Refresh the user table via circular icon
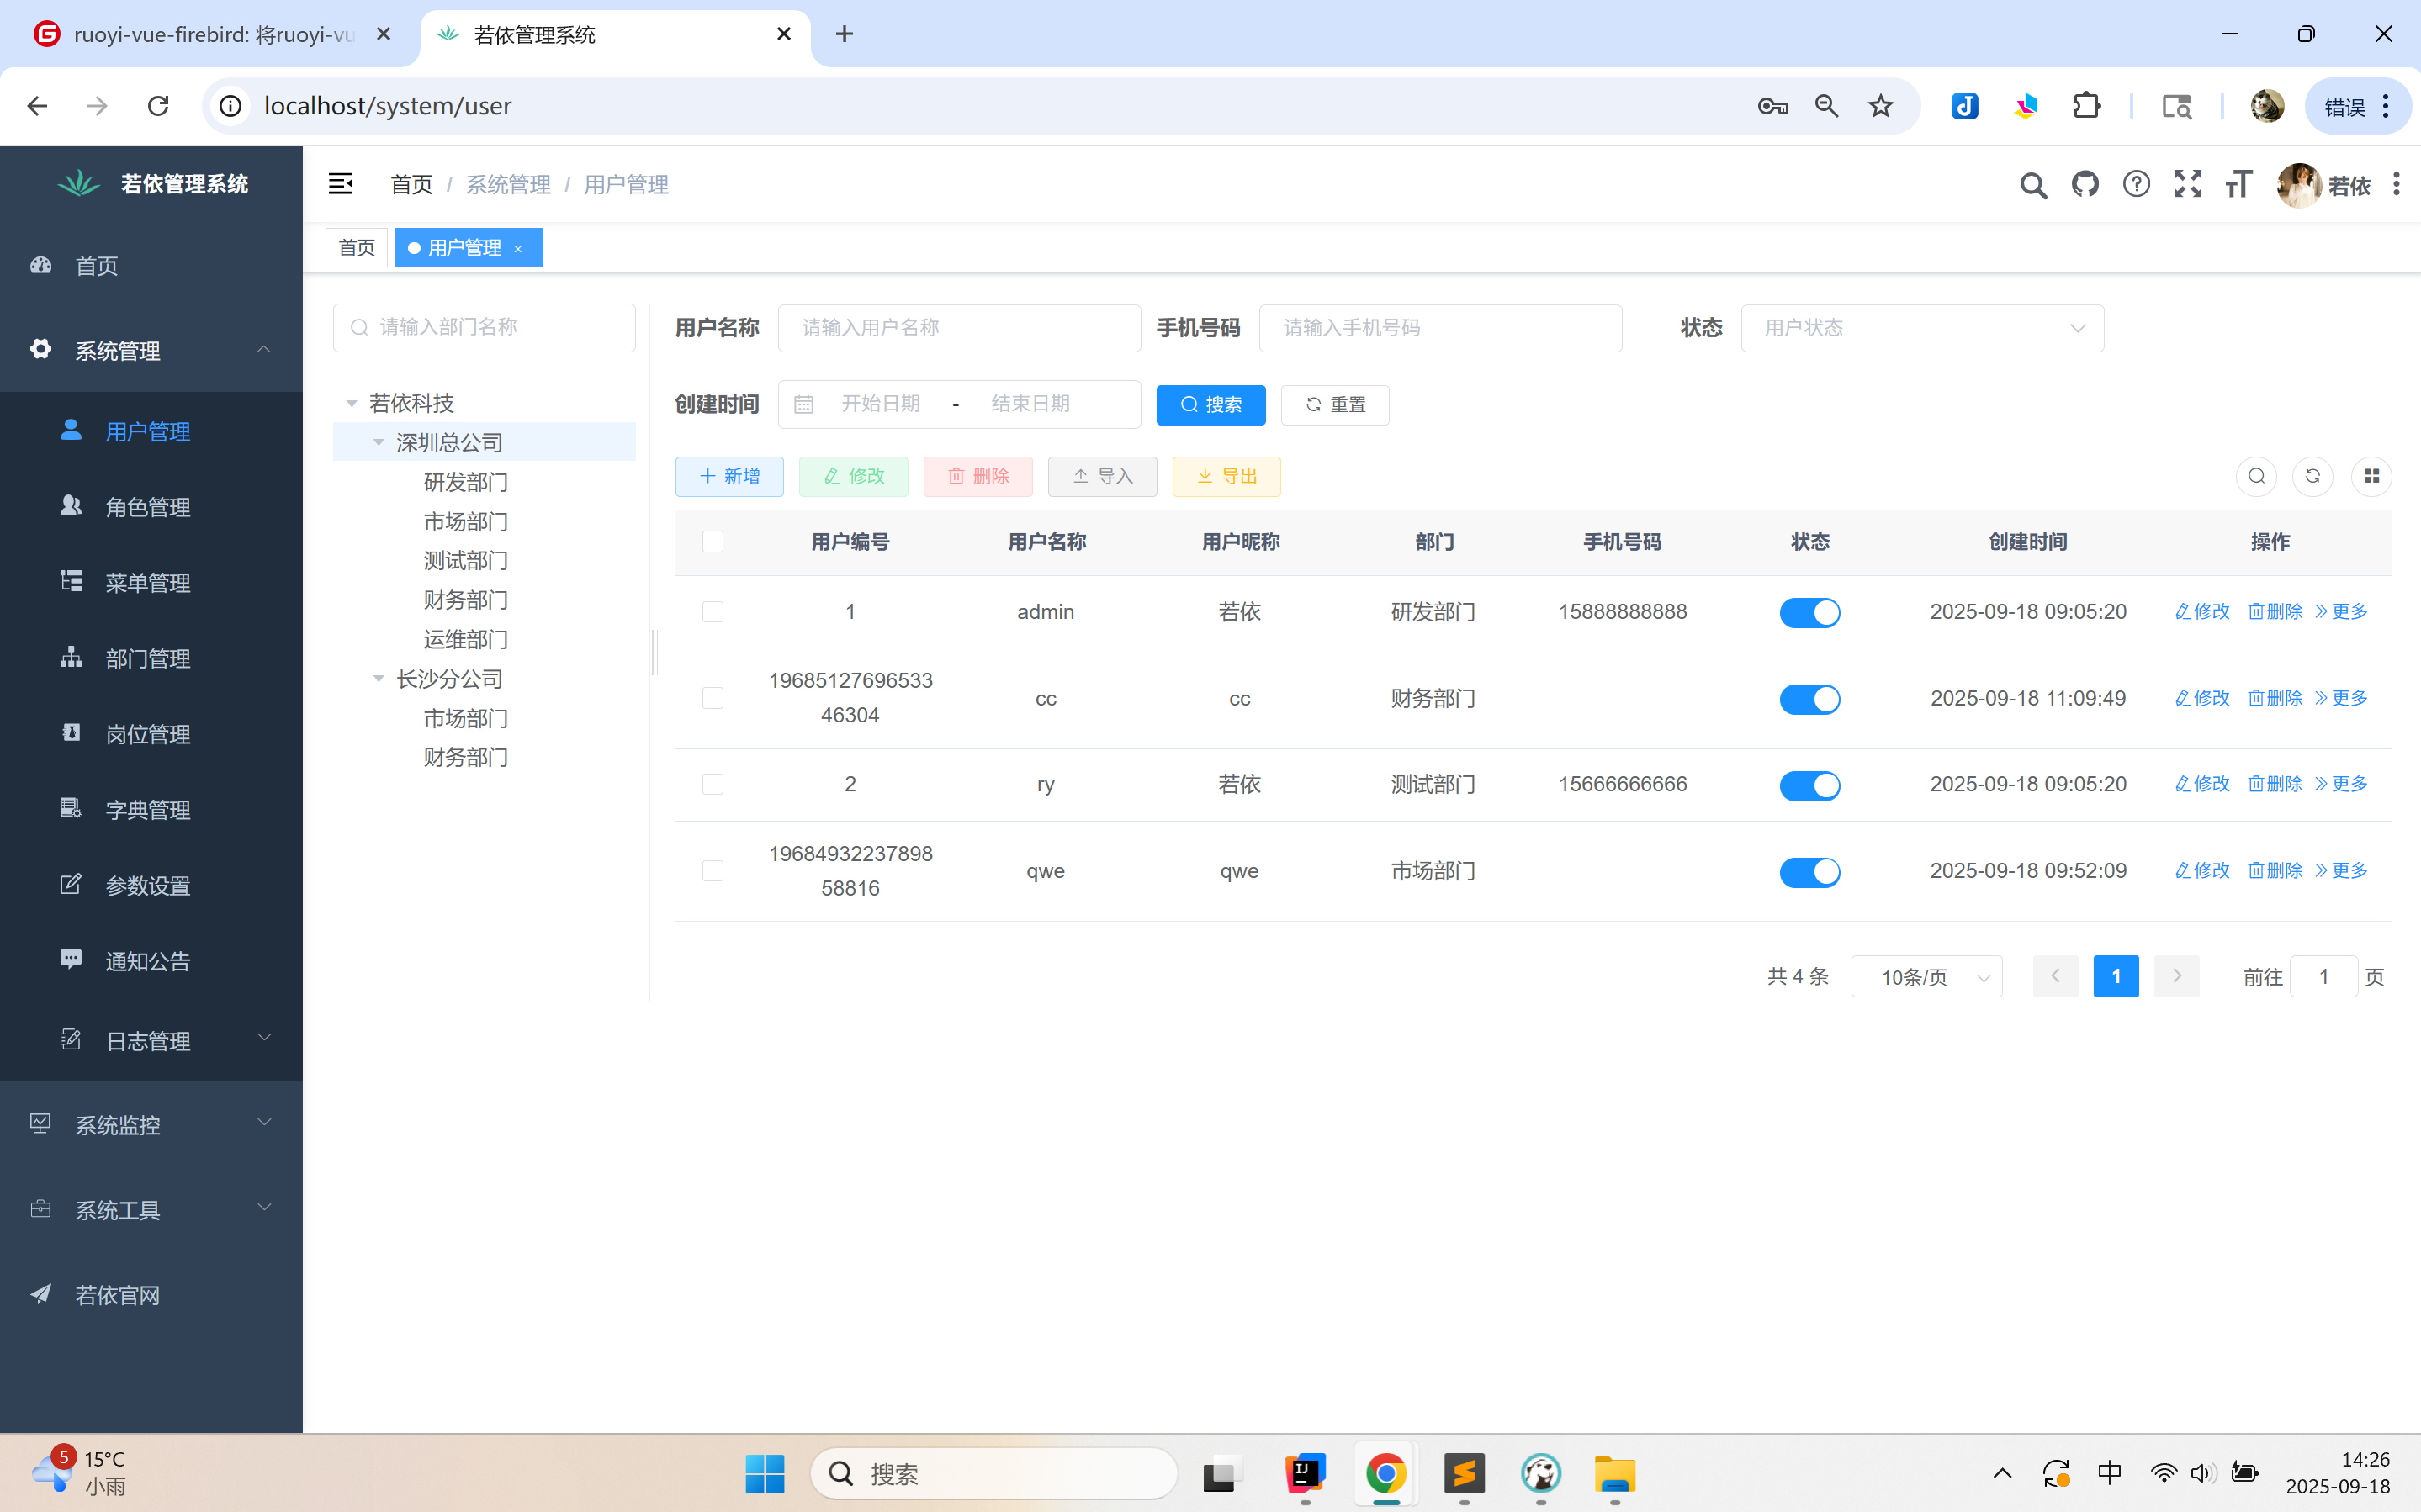 click(2312, 476)
